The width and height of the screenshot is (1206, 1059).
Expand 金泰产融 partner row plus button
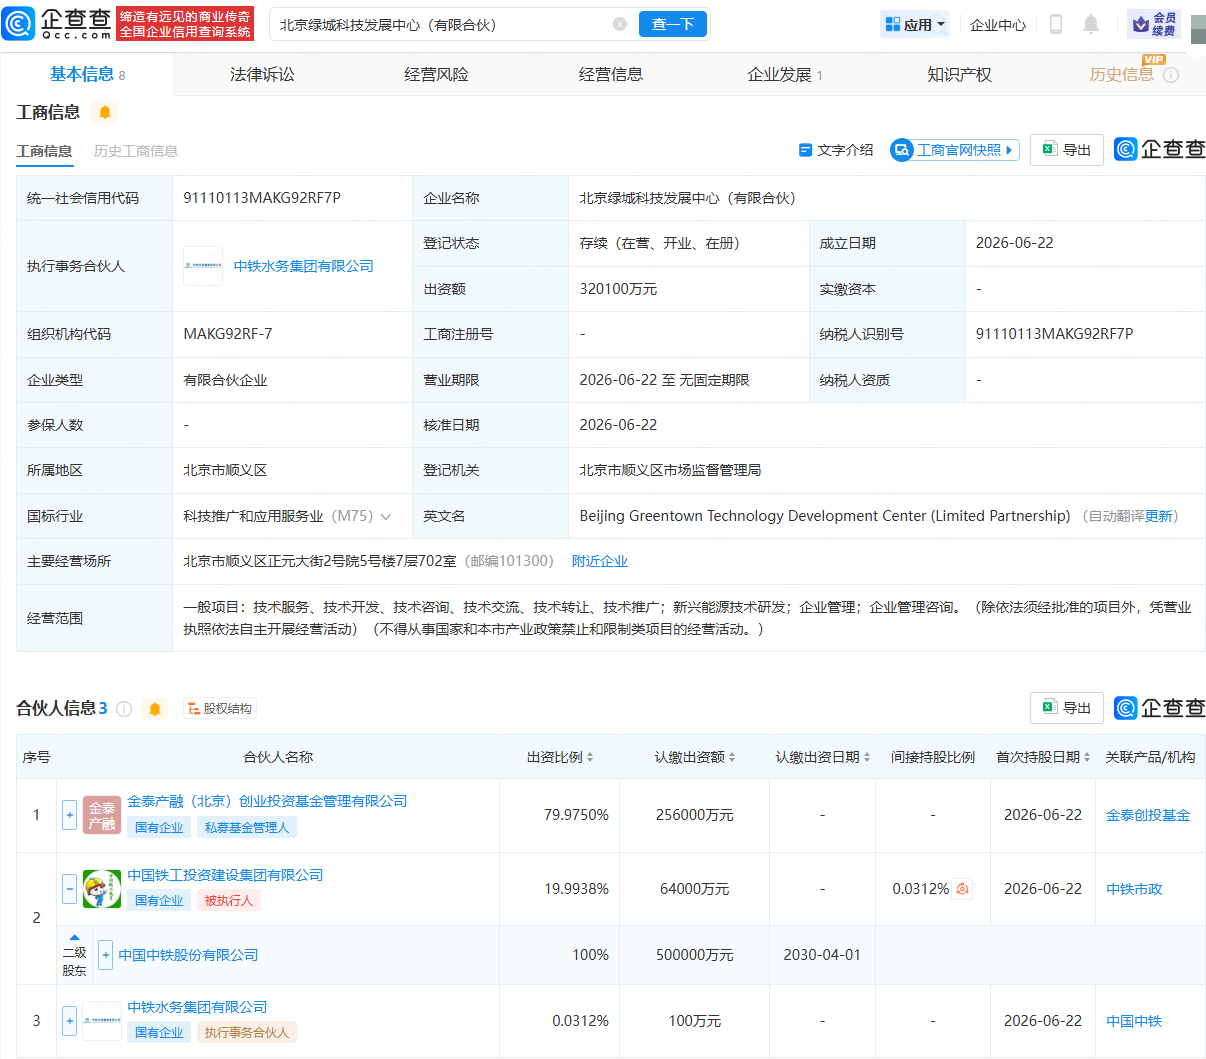click(x=69, y=815)
